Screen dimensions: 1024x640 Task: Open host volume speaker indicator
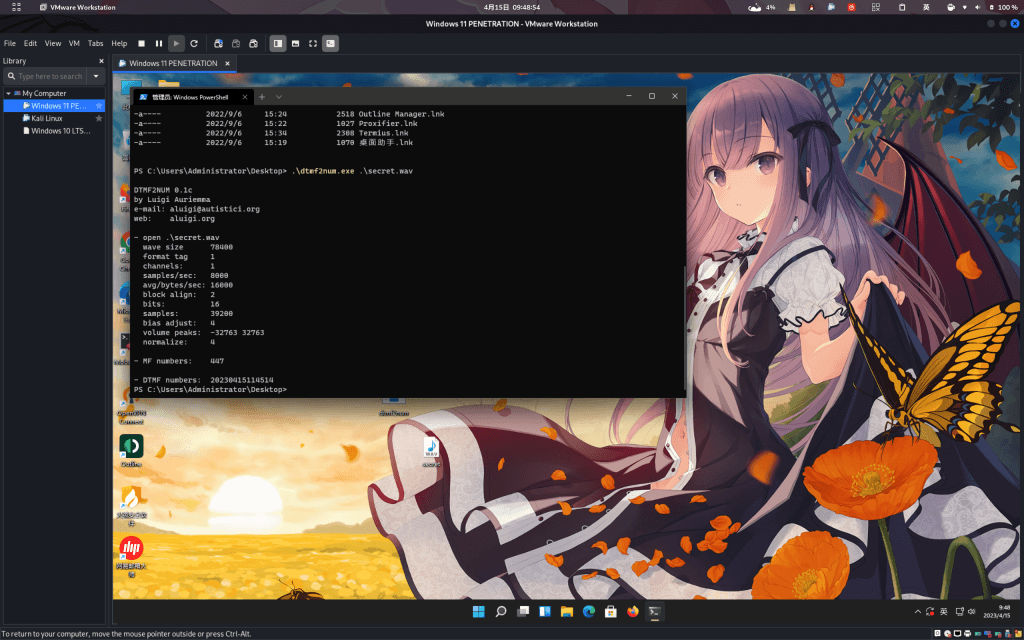click(978, 7)
